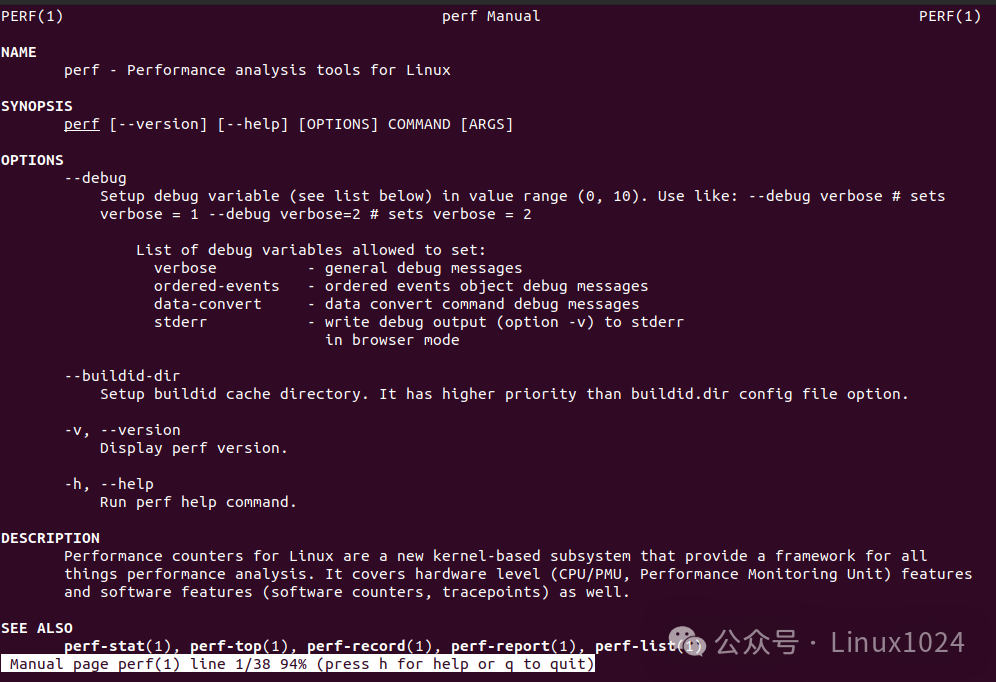
Task: Click the DESCRIPTION section heading
Action: [x=50, y=538]
